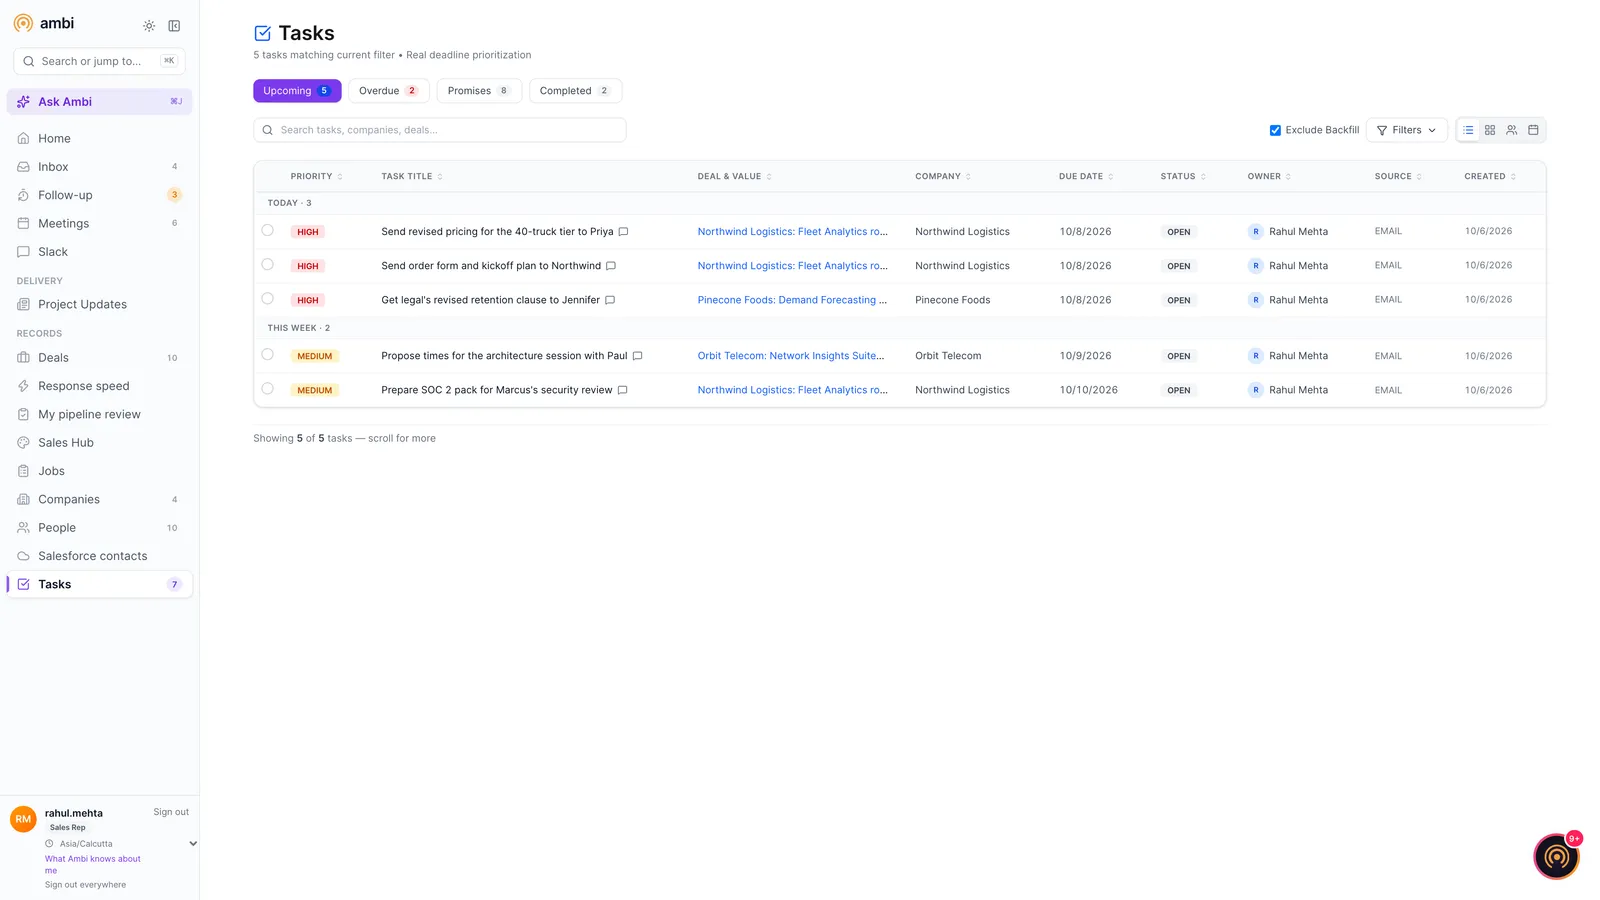This screenshot has height=900, width=1600.
Task: Click Sign out next to rahul.mehta
Action: [x=171, y=812]
